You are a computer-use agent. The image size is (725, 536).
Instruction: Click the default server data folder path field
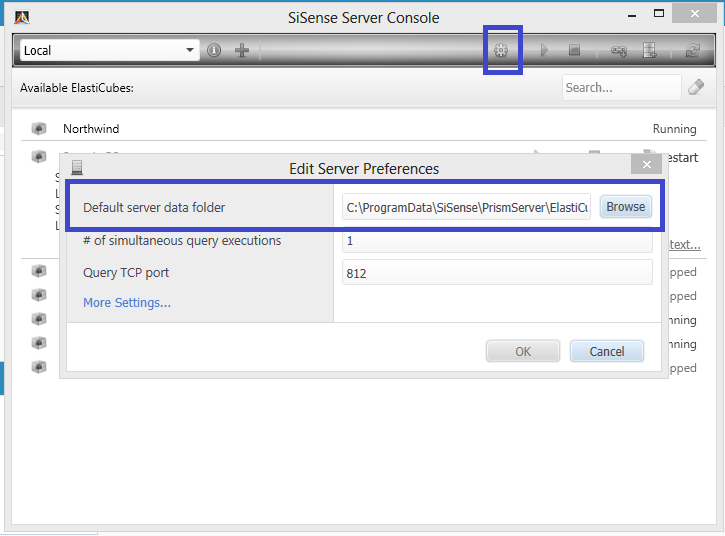[x=467, y=207]
